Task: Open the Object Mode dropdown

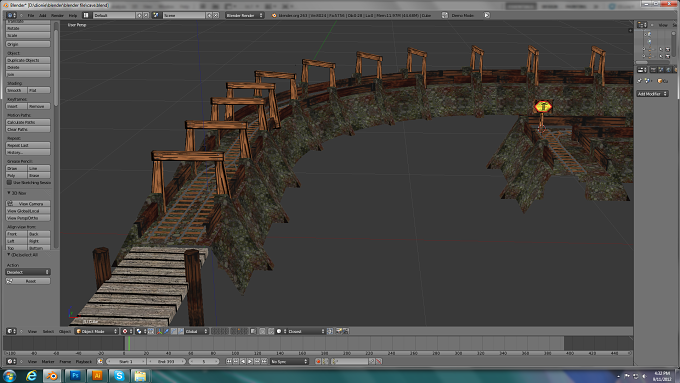Action: (x=97, y=331)
